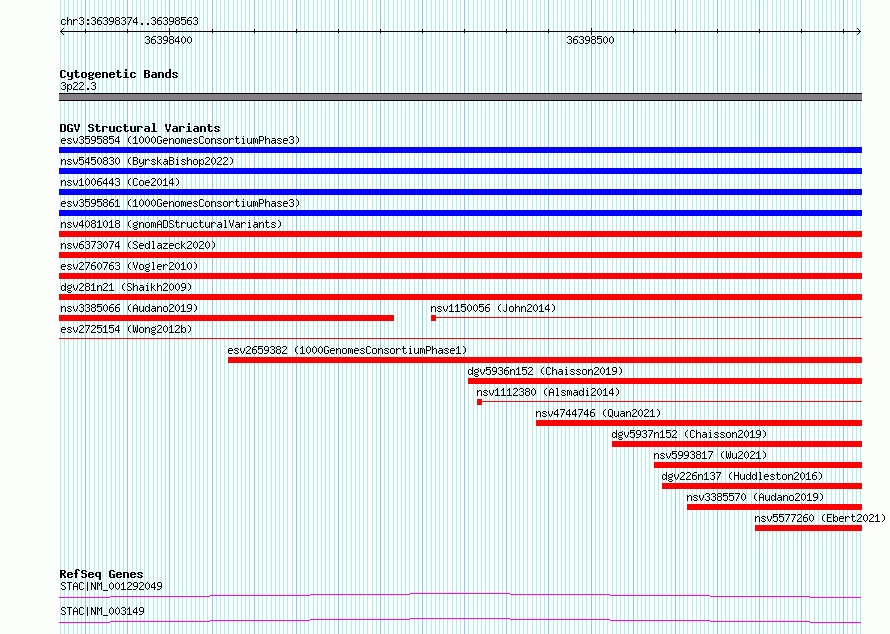The width and height of the screenshot is (890, 634).
Task: Click the red bar under dgv5937n152
Action: point(737,444)
